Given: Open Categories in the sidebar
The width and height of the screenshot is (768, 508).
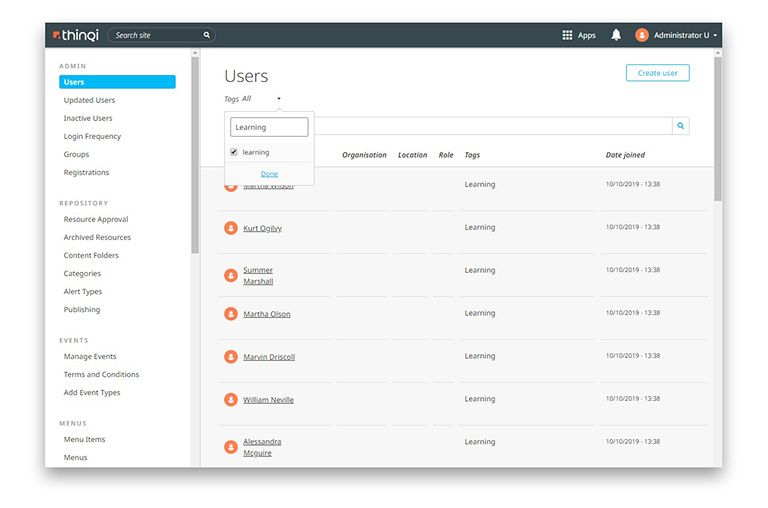Looking at the screenshot, I should point(82,273).
